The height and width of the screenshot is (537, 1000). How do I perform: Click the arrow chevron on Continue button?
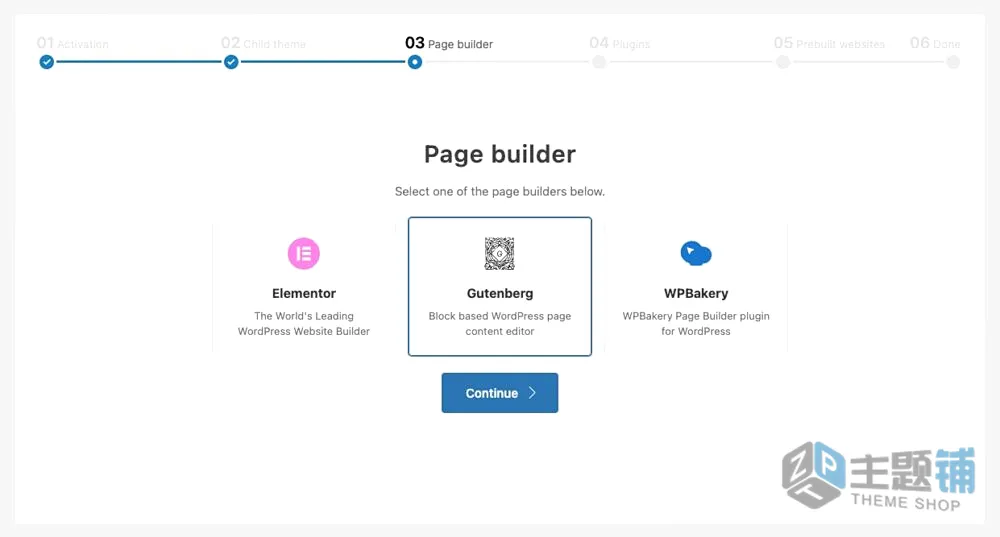[533, 393]
